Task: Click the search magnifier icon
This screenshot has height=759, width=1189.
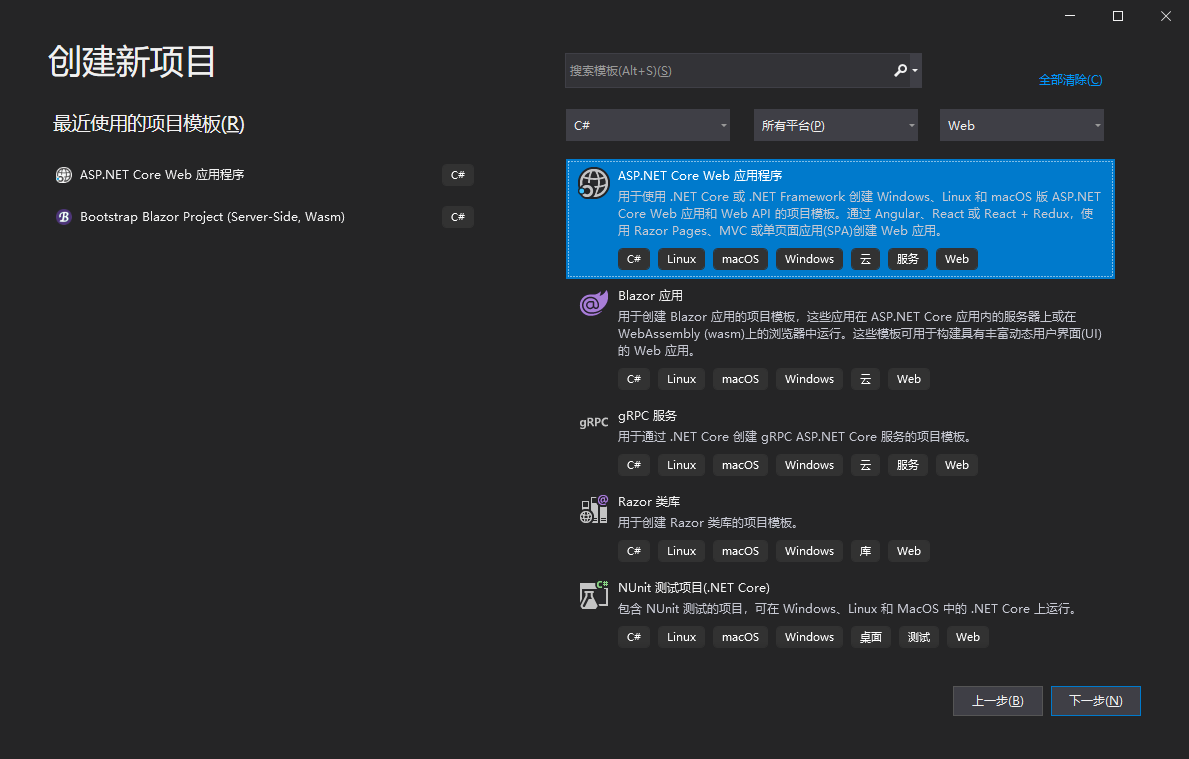Action: [900, 71]
